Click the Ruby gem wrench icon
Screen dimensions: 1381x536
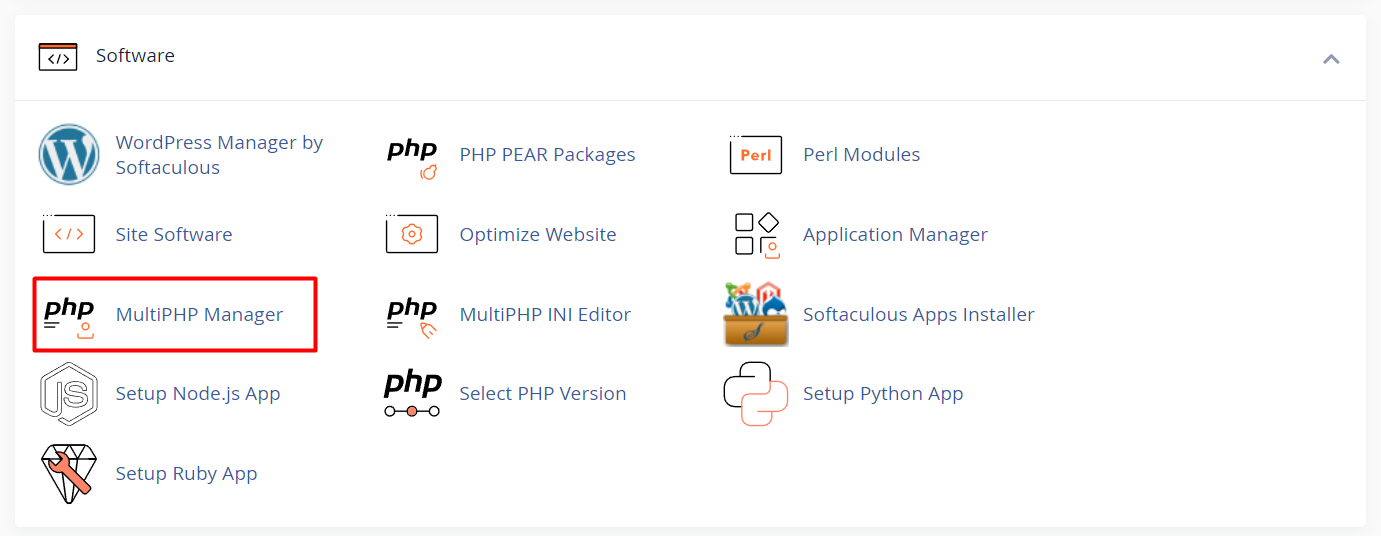pos(69,474)
